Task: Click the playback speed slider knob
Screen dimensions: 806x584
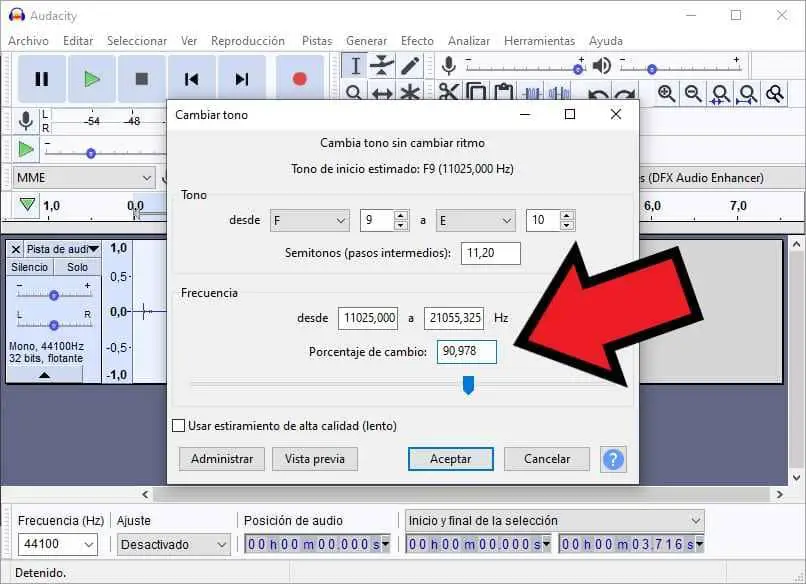Action: click(91, 153)
